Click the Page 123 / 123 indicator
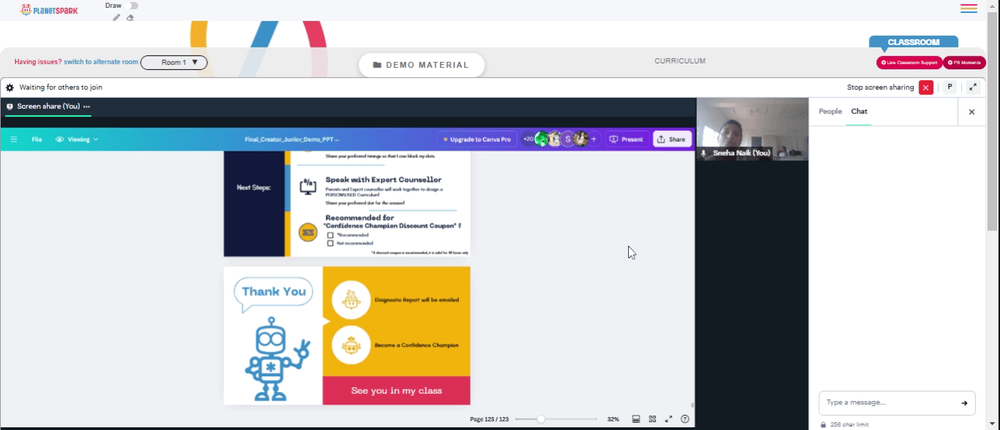Viewport: 1000px width, 430px height. tap(489, 419)
